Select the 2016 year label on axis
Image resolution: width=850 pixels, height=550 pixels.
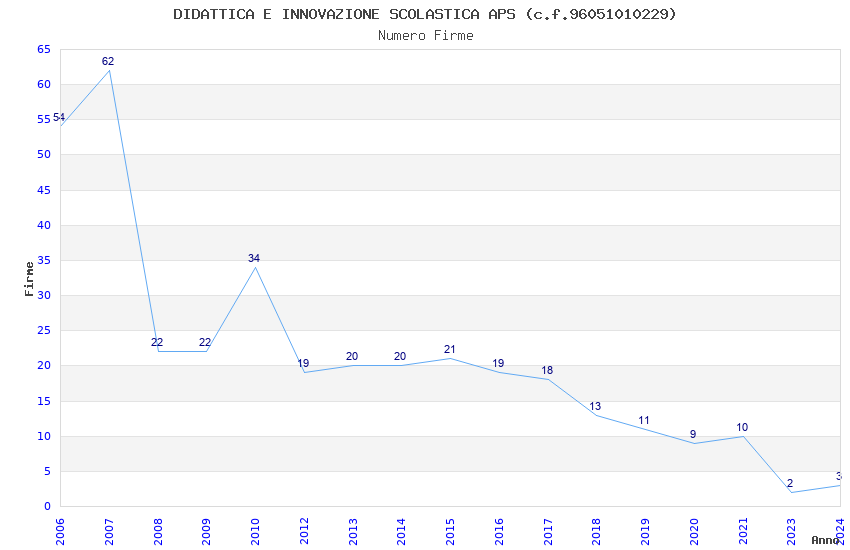pyautogui.click(x=499, y=531)
